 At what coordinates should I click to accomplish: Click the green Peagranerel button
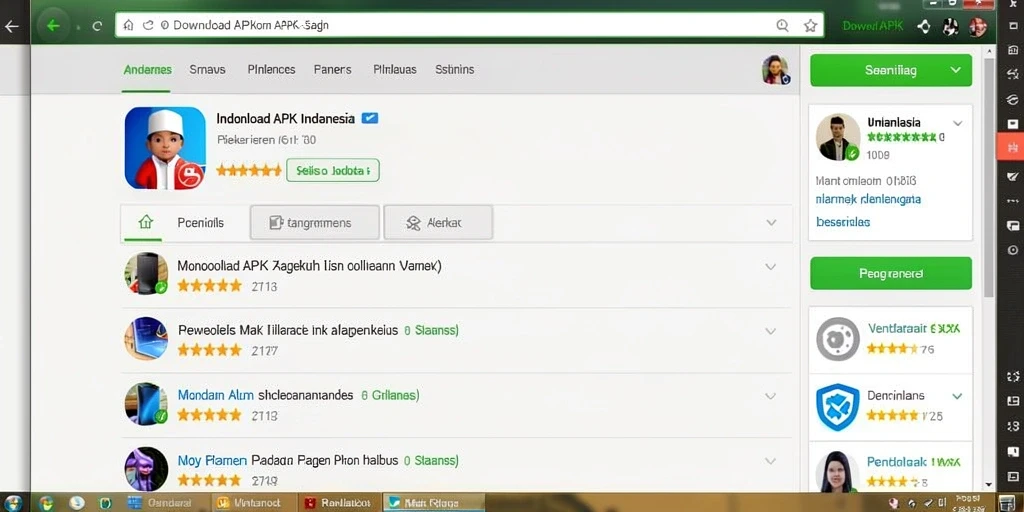point(891,273)
